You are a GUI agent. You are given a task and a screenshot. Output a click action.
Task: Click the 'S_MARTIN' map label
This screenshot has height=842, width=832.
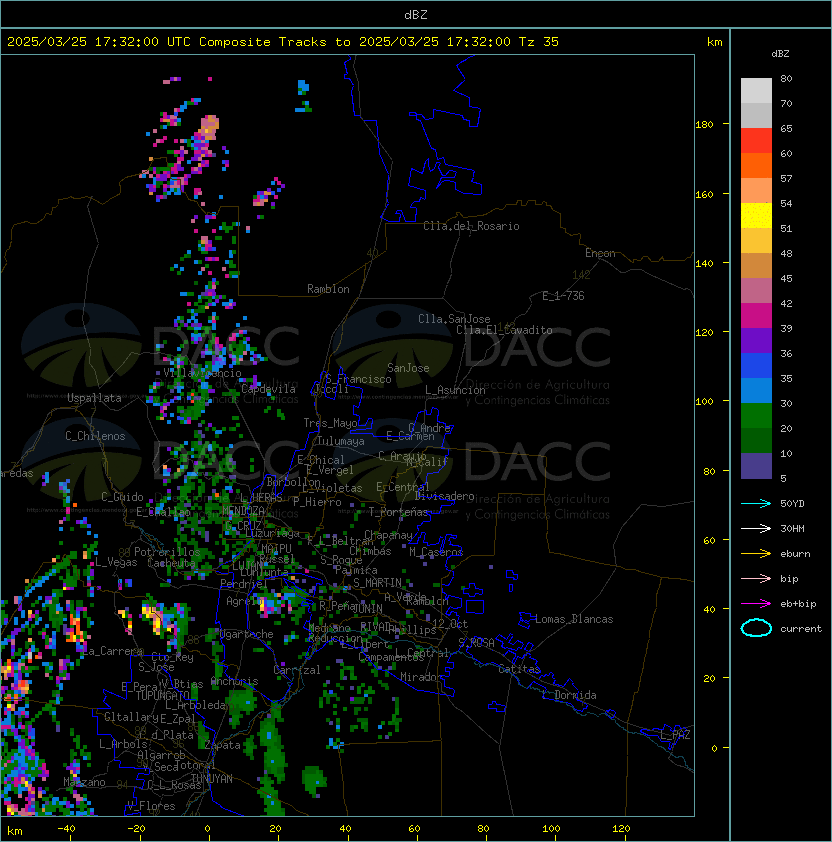(x=377, y=583)
